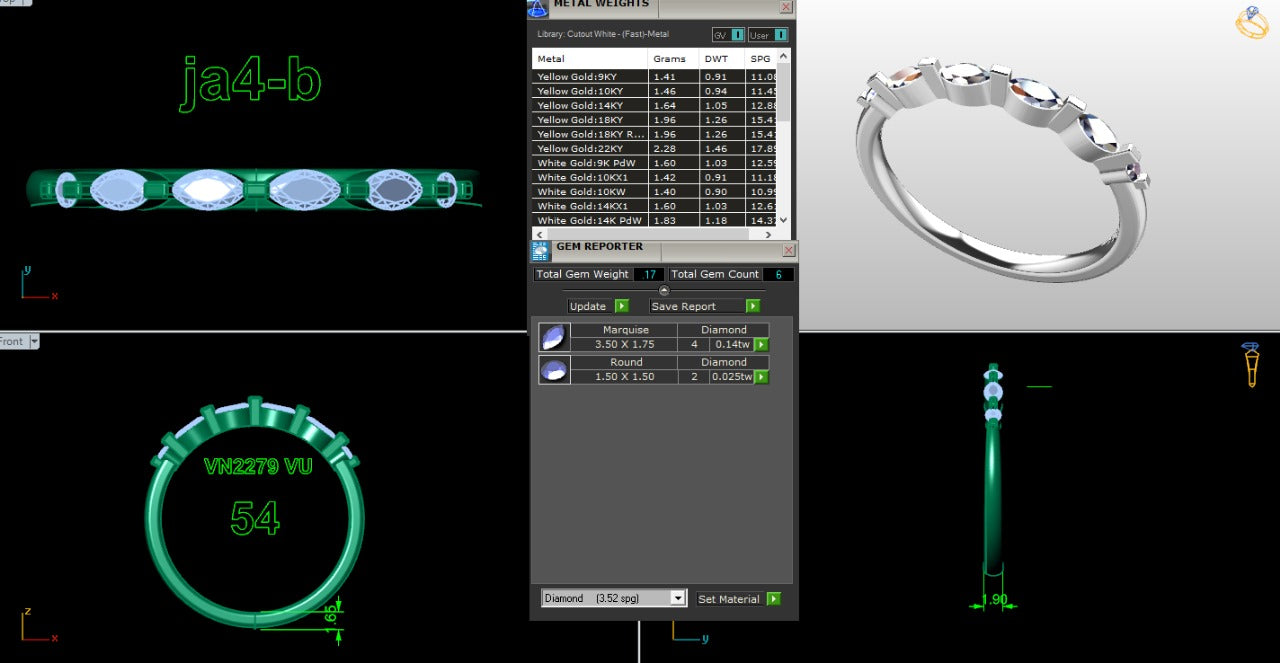Click the Grams column header
The width and height of the screenshot is (1280, 663).
point(672,59)
